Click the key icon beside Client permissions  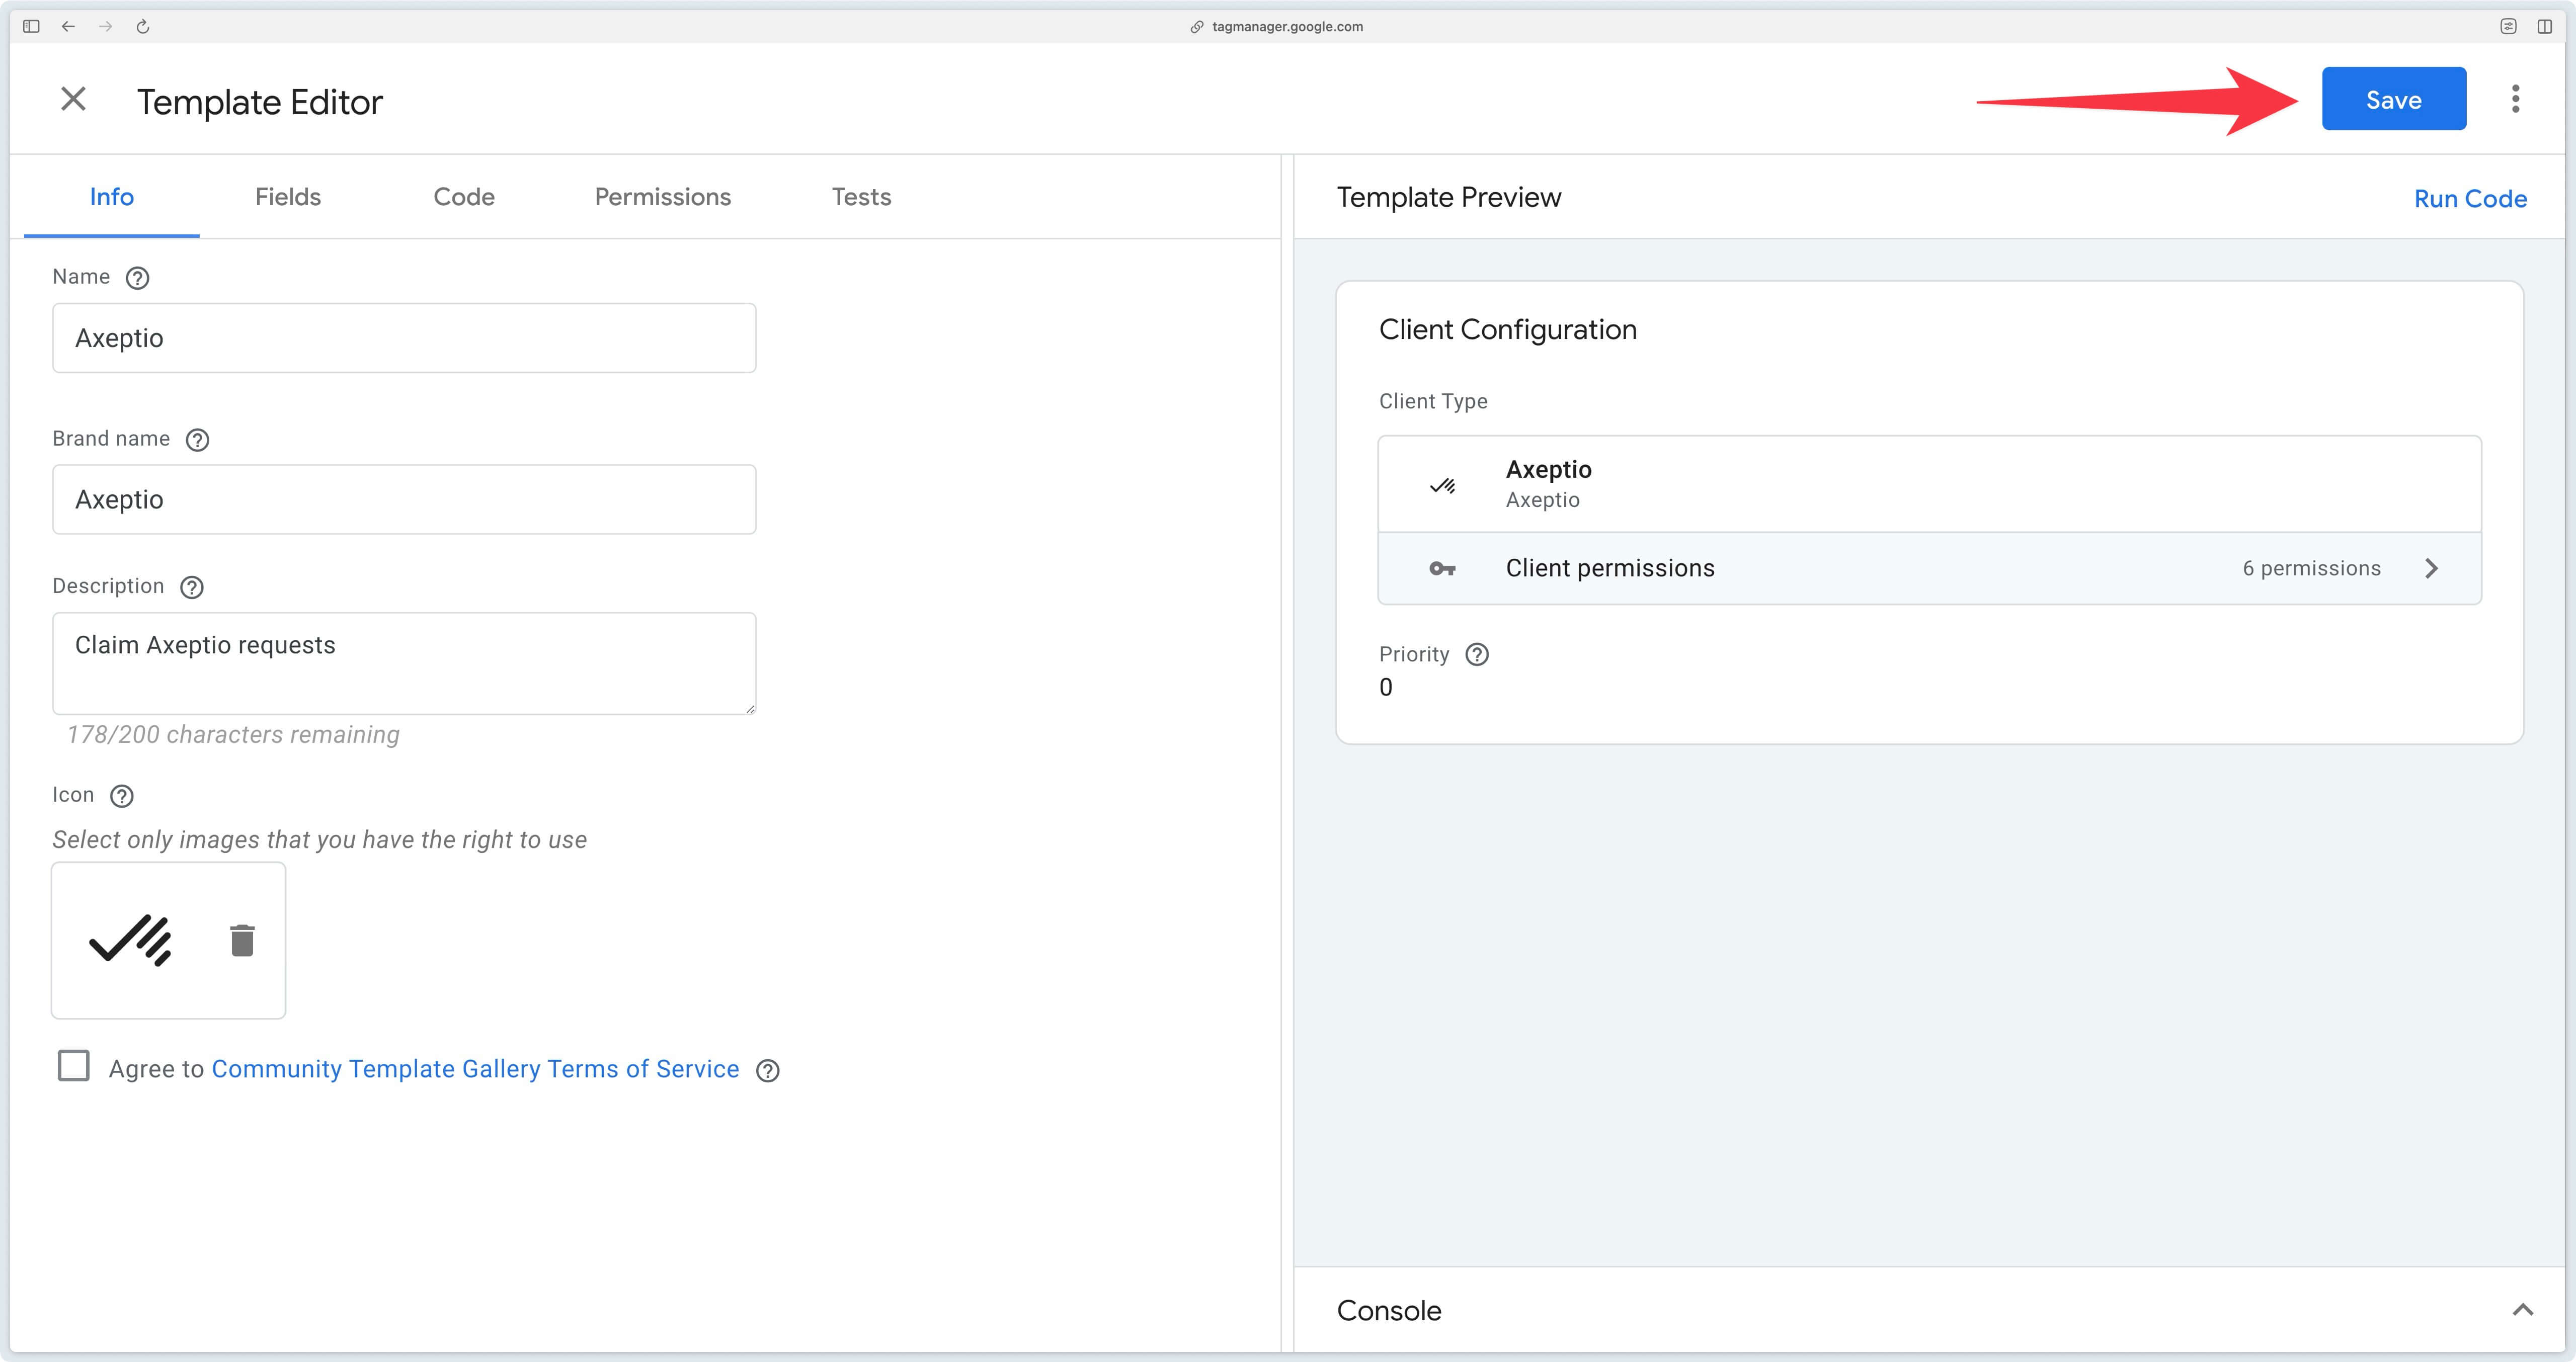1442,569
